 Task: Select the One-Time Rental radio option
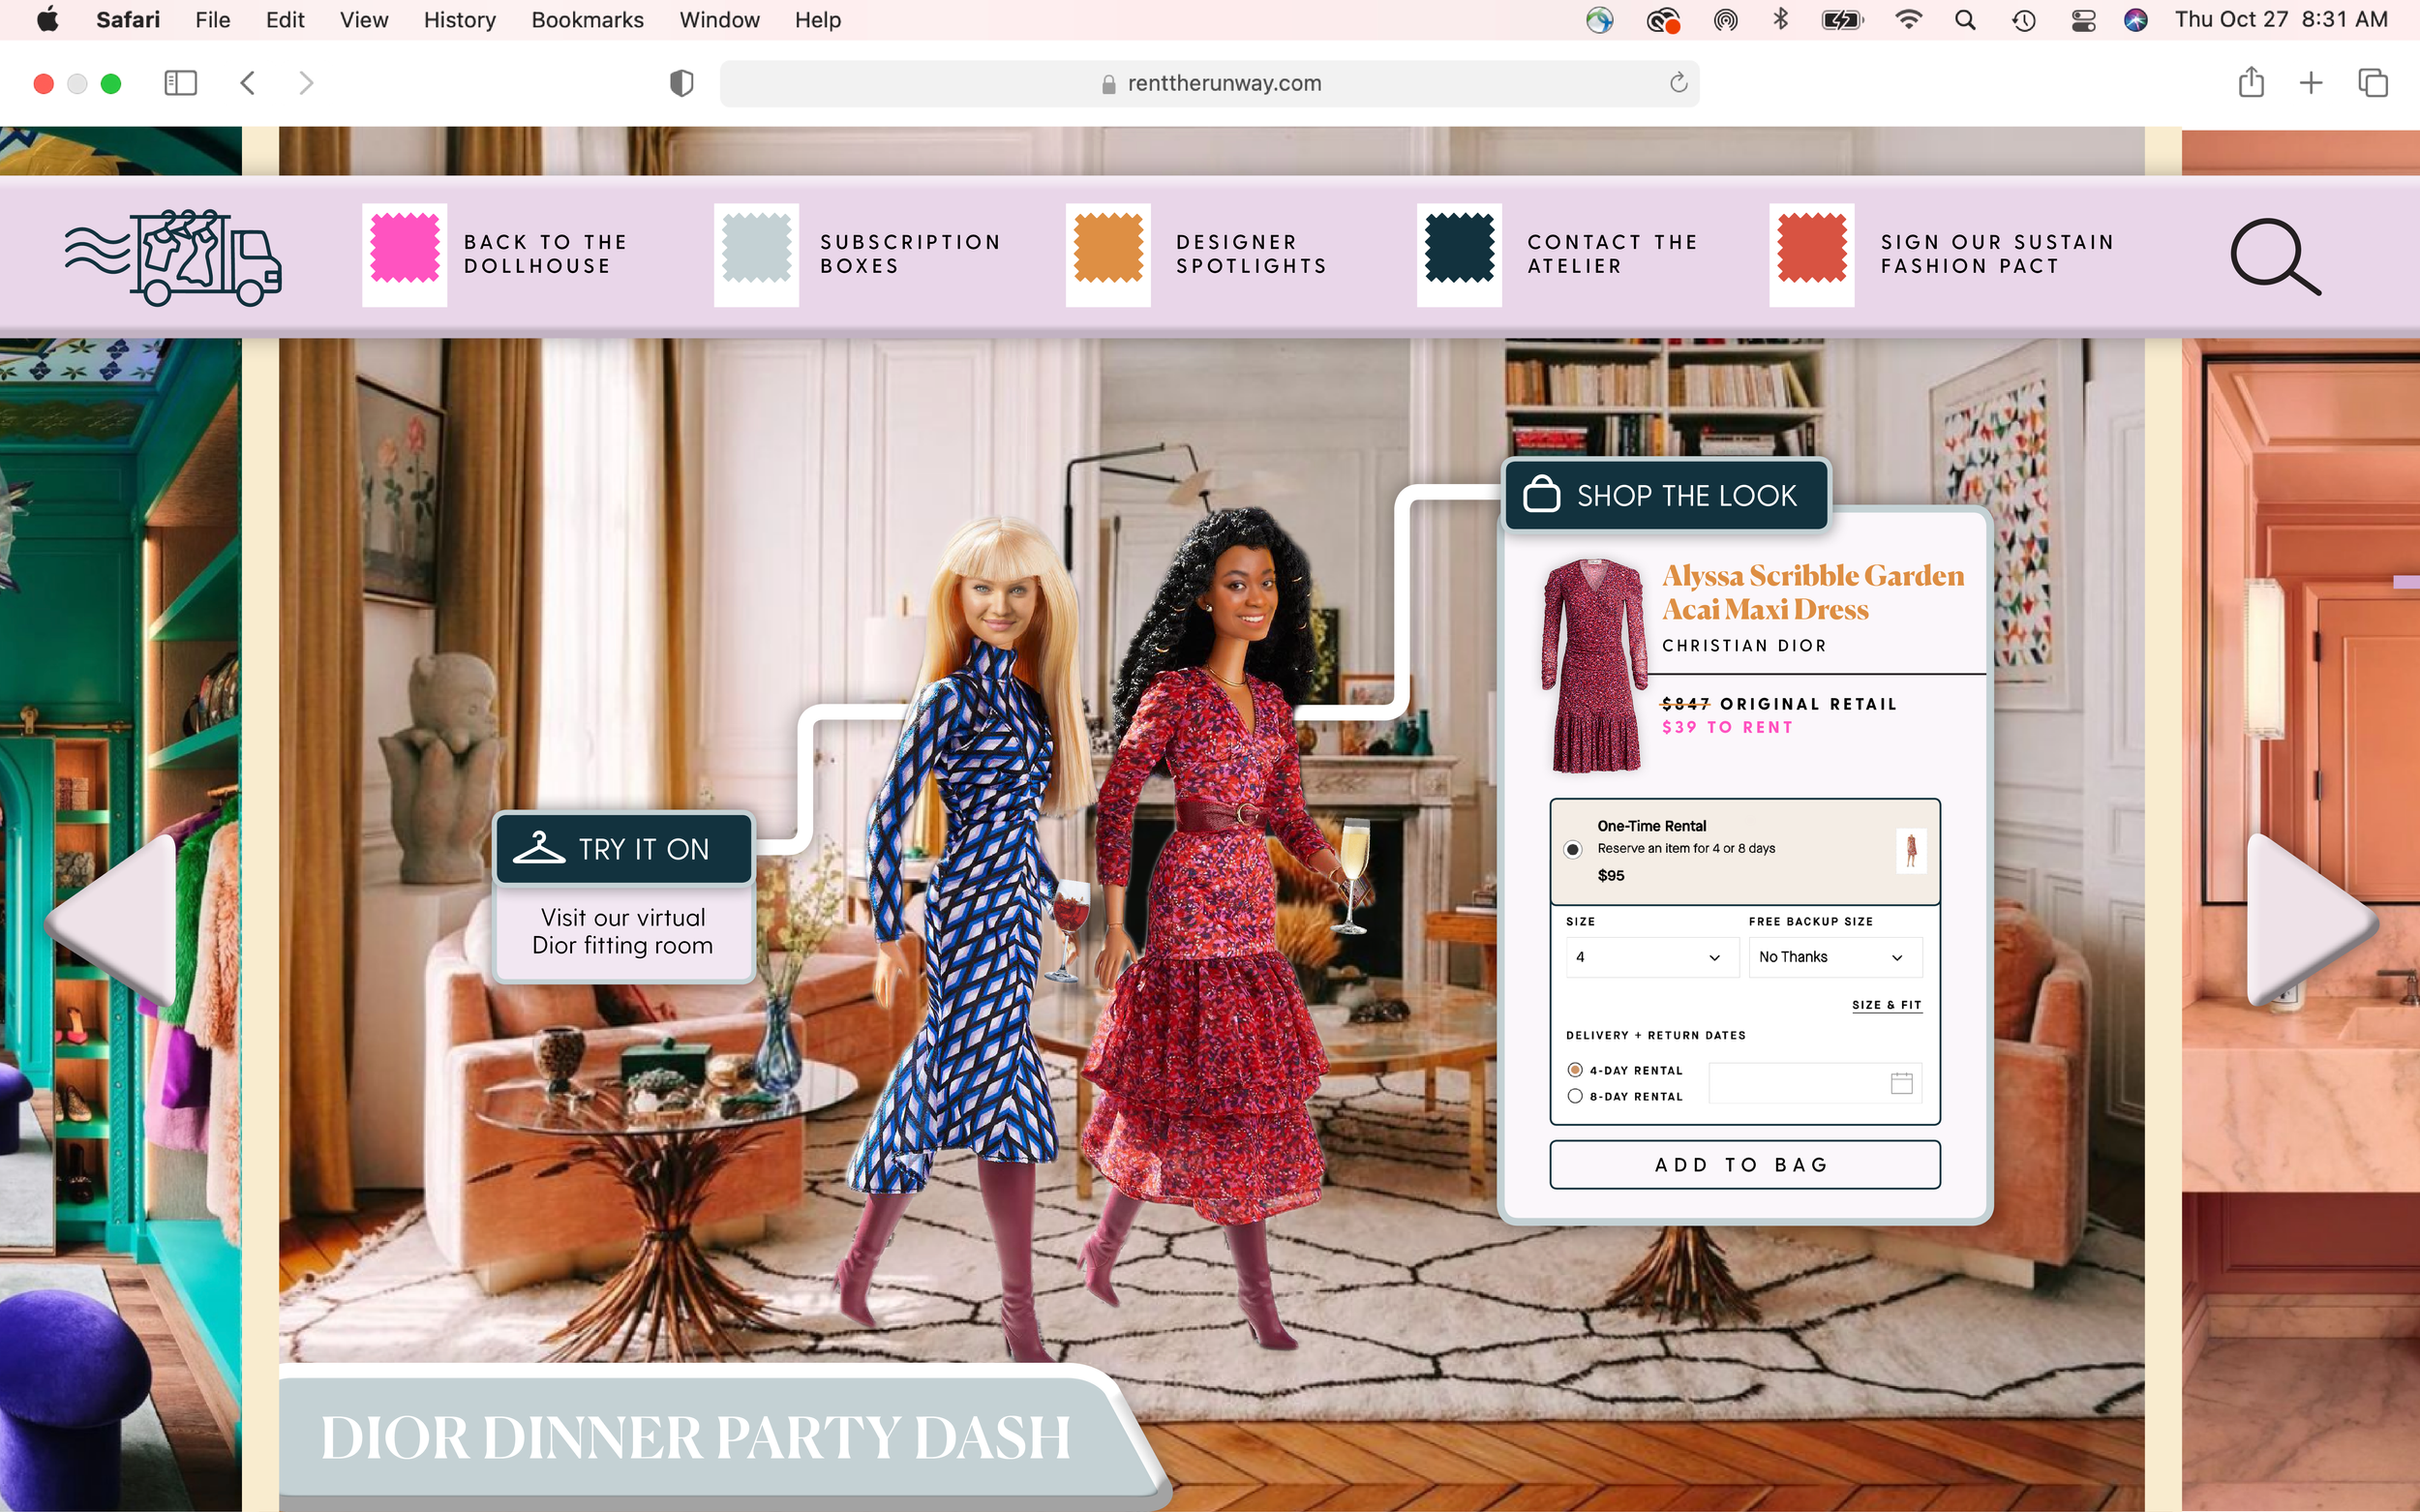click(x=1573, y=849)
